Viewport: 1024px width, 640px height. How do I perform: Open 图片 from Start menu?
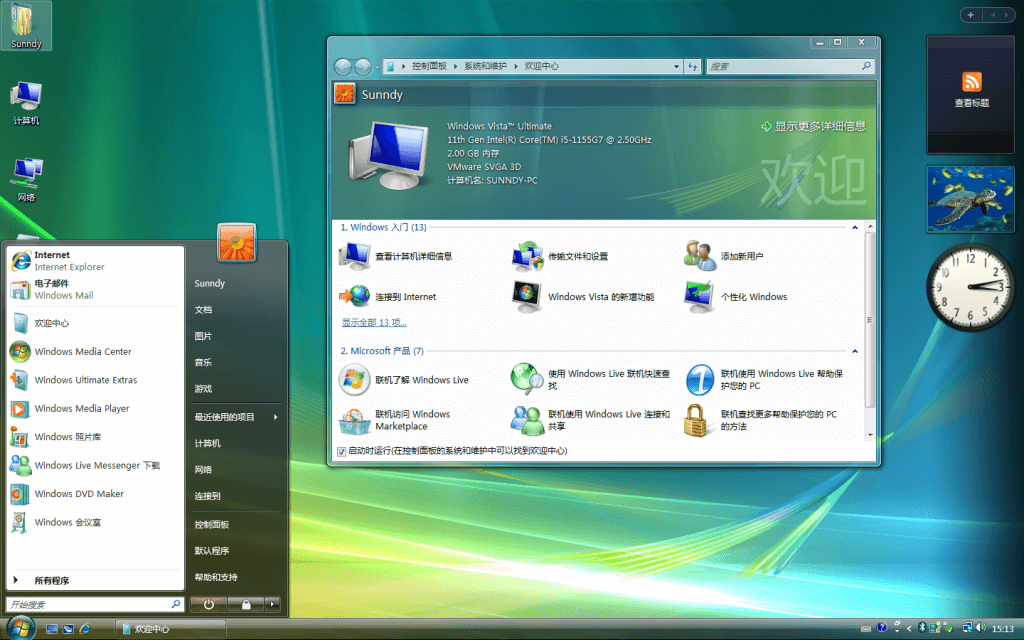click(x=203, y=336)
